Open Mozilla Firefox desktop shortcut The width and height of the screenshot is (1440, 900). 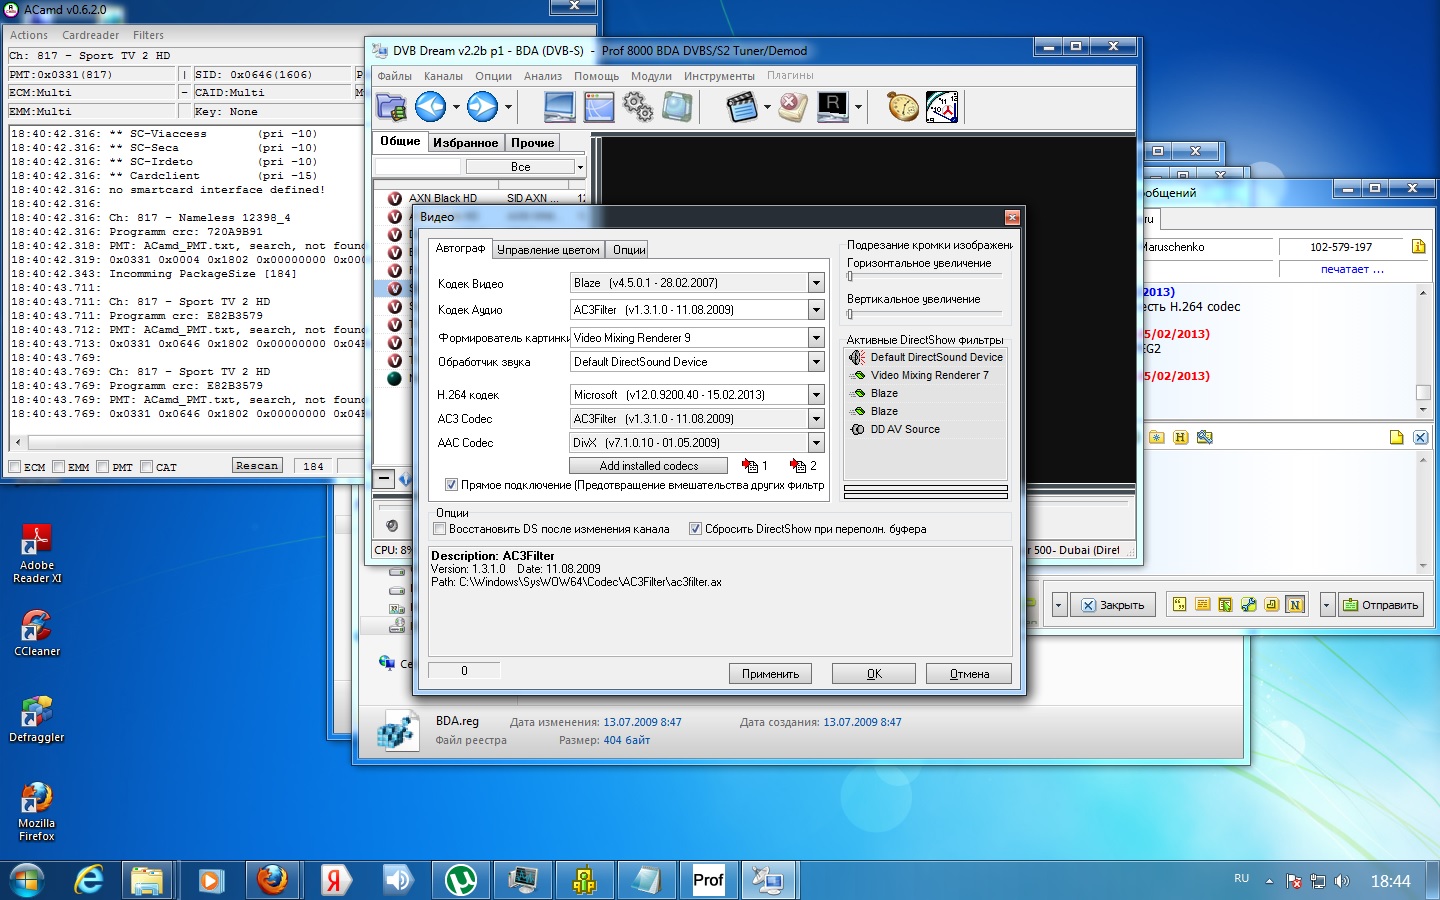37,811
